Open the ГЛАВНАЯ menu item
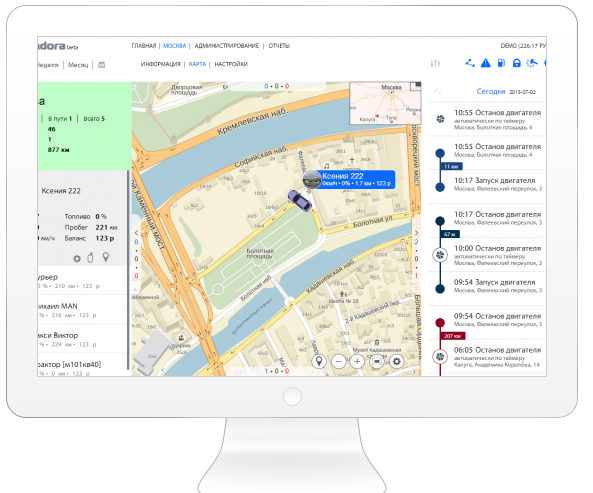This screenshot has height=493, width=593. pyautogui.click(x=144, y=46)
